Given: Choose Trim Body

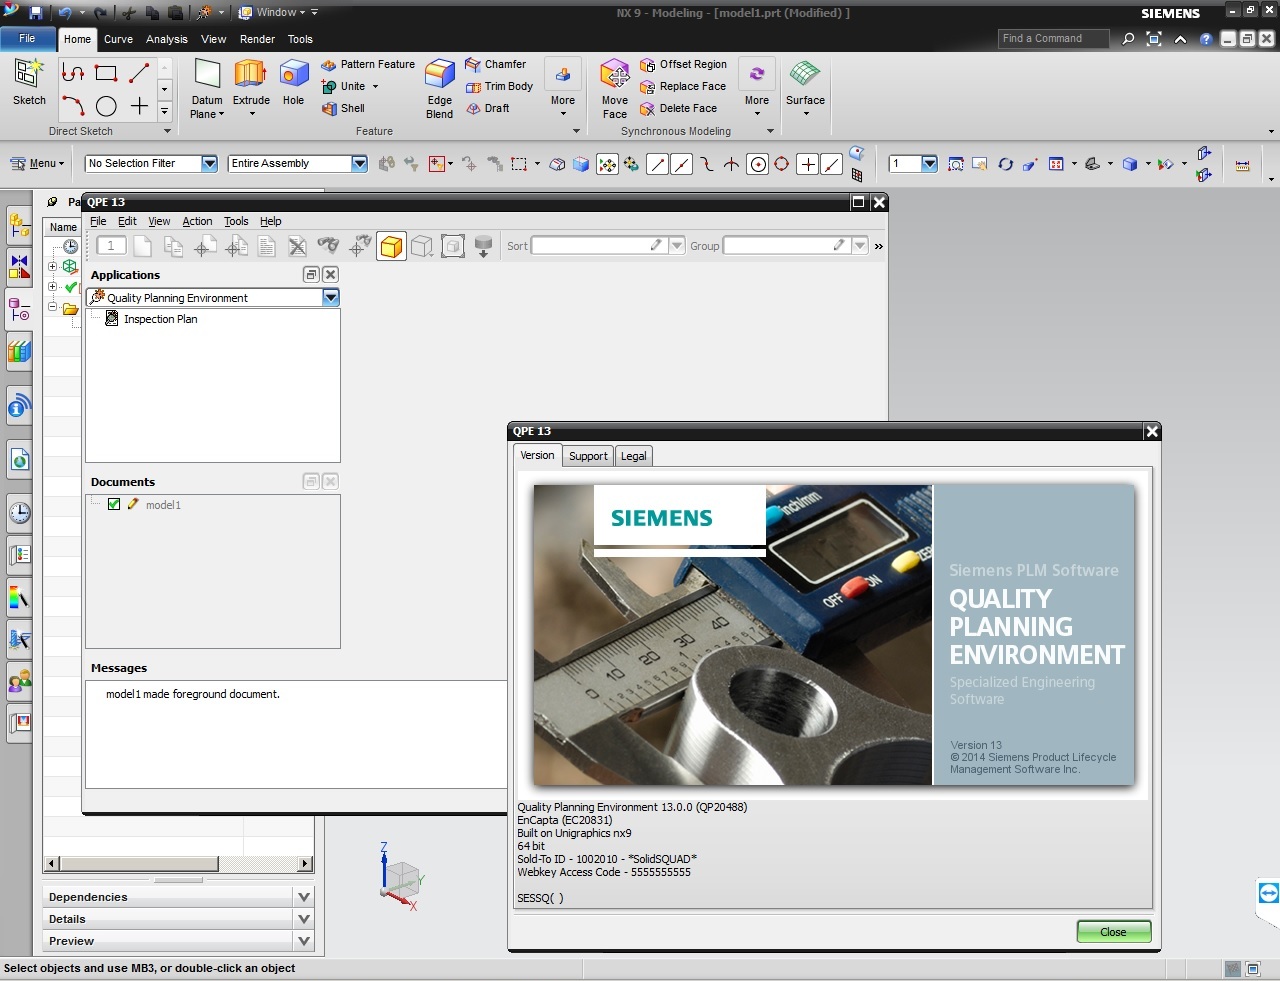Looking at the screenshot, I should [499, 86].
